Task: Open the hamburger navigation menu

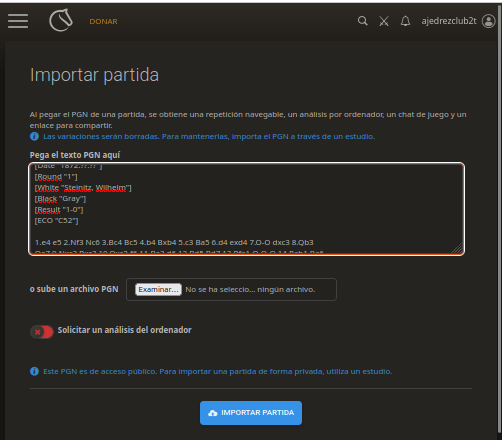Action: coord(18,21)
